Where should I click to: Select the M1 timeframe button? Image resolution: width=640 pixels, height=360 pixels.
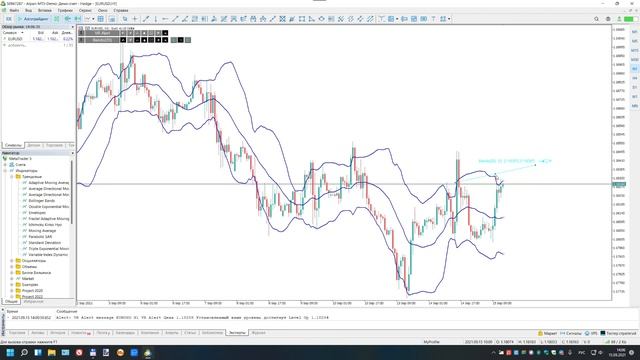coord(634,32)
